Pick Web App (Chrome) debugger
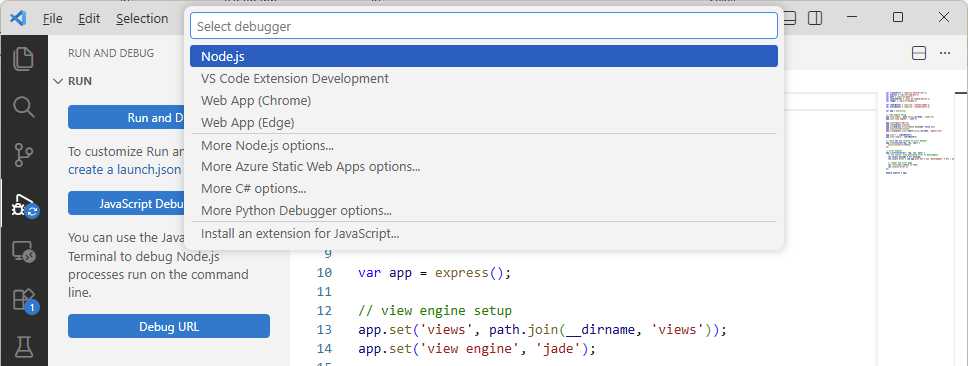968x366 pixels. pos(483,100)
